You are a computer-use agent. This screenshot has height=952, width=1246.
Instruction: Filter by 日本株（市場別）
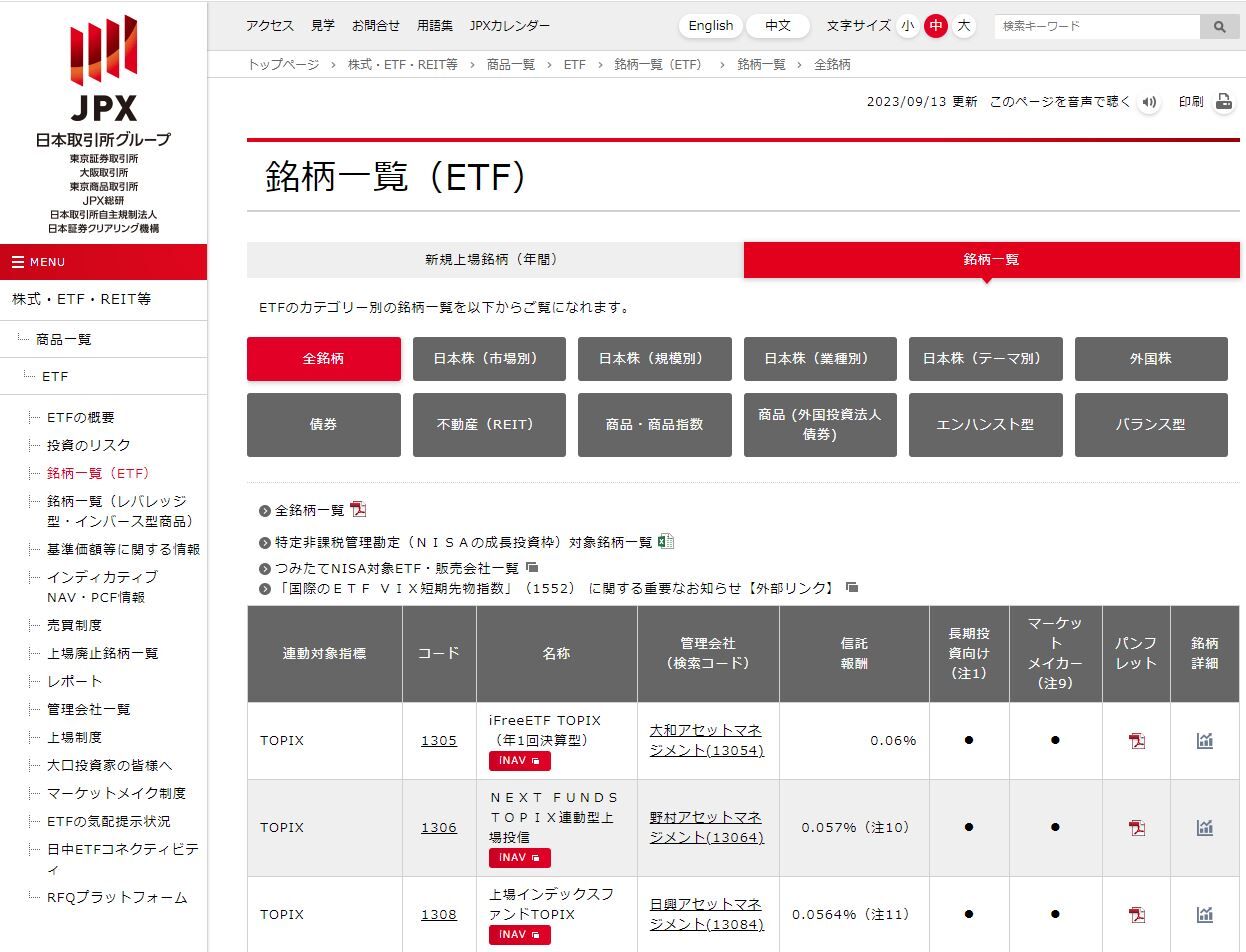(489, 359)
